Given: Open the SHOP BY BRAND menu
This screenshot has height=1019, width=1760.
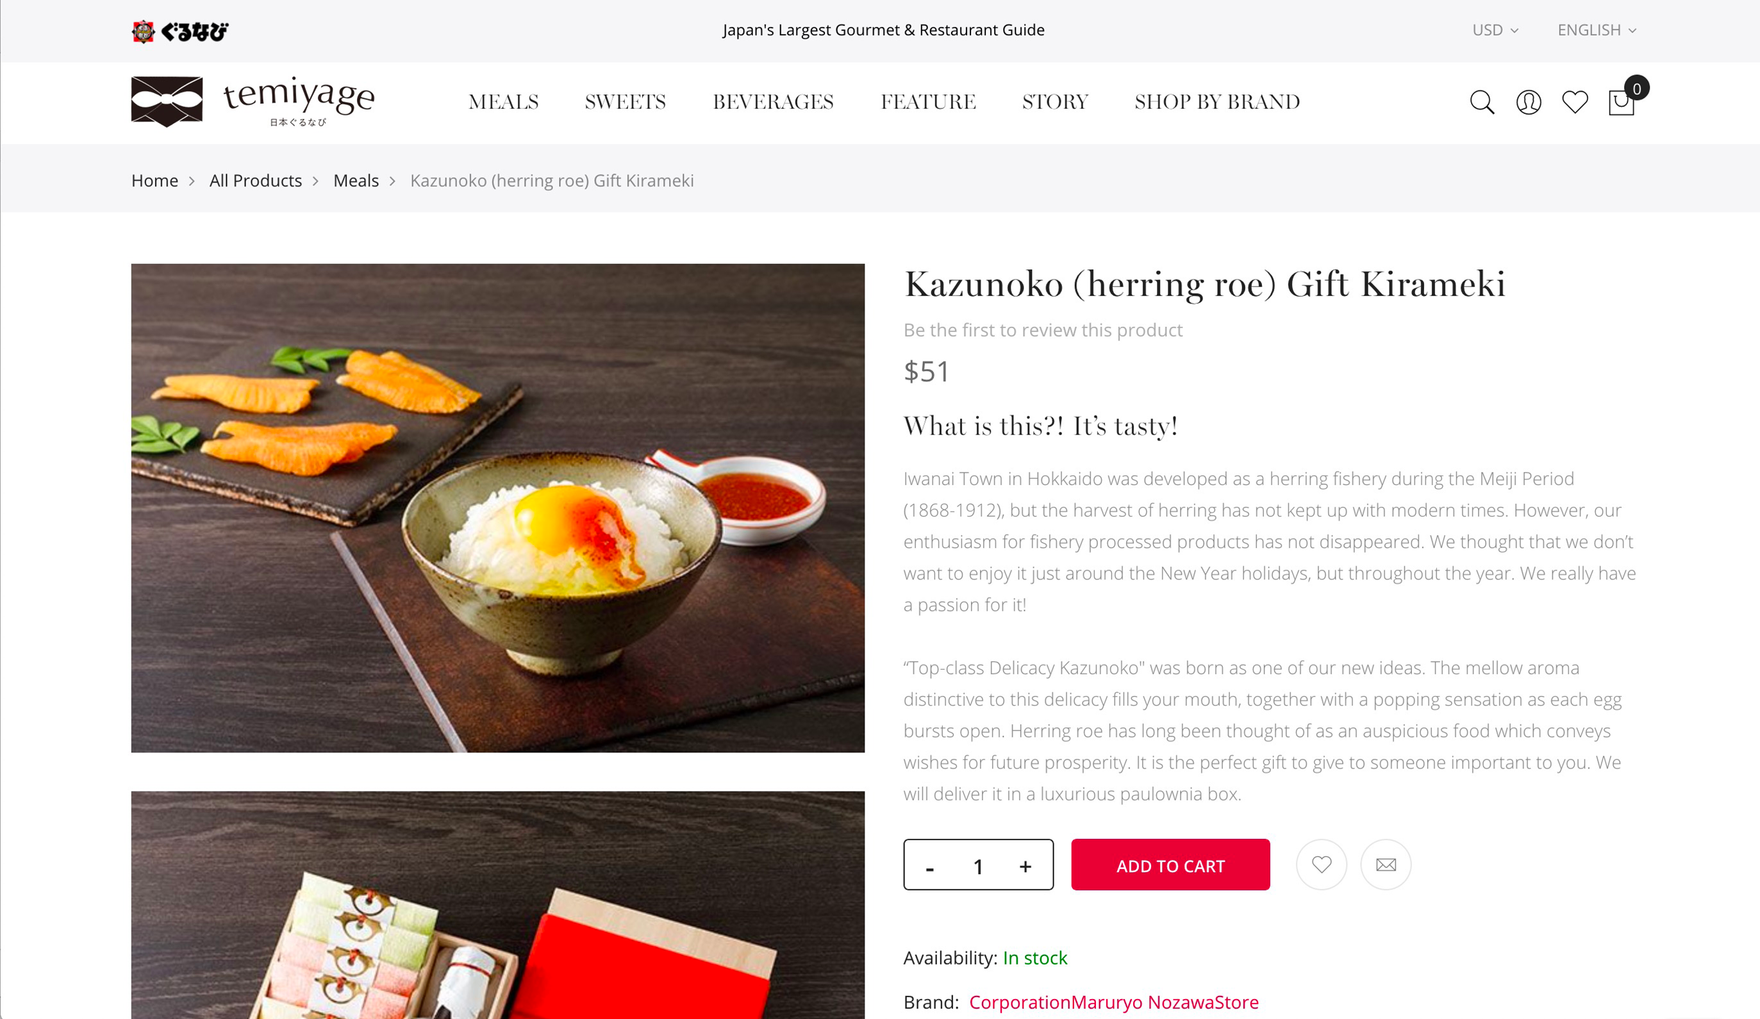Looking at the screenshot, I should click(x=1217, y=102).
